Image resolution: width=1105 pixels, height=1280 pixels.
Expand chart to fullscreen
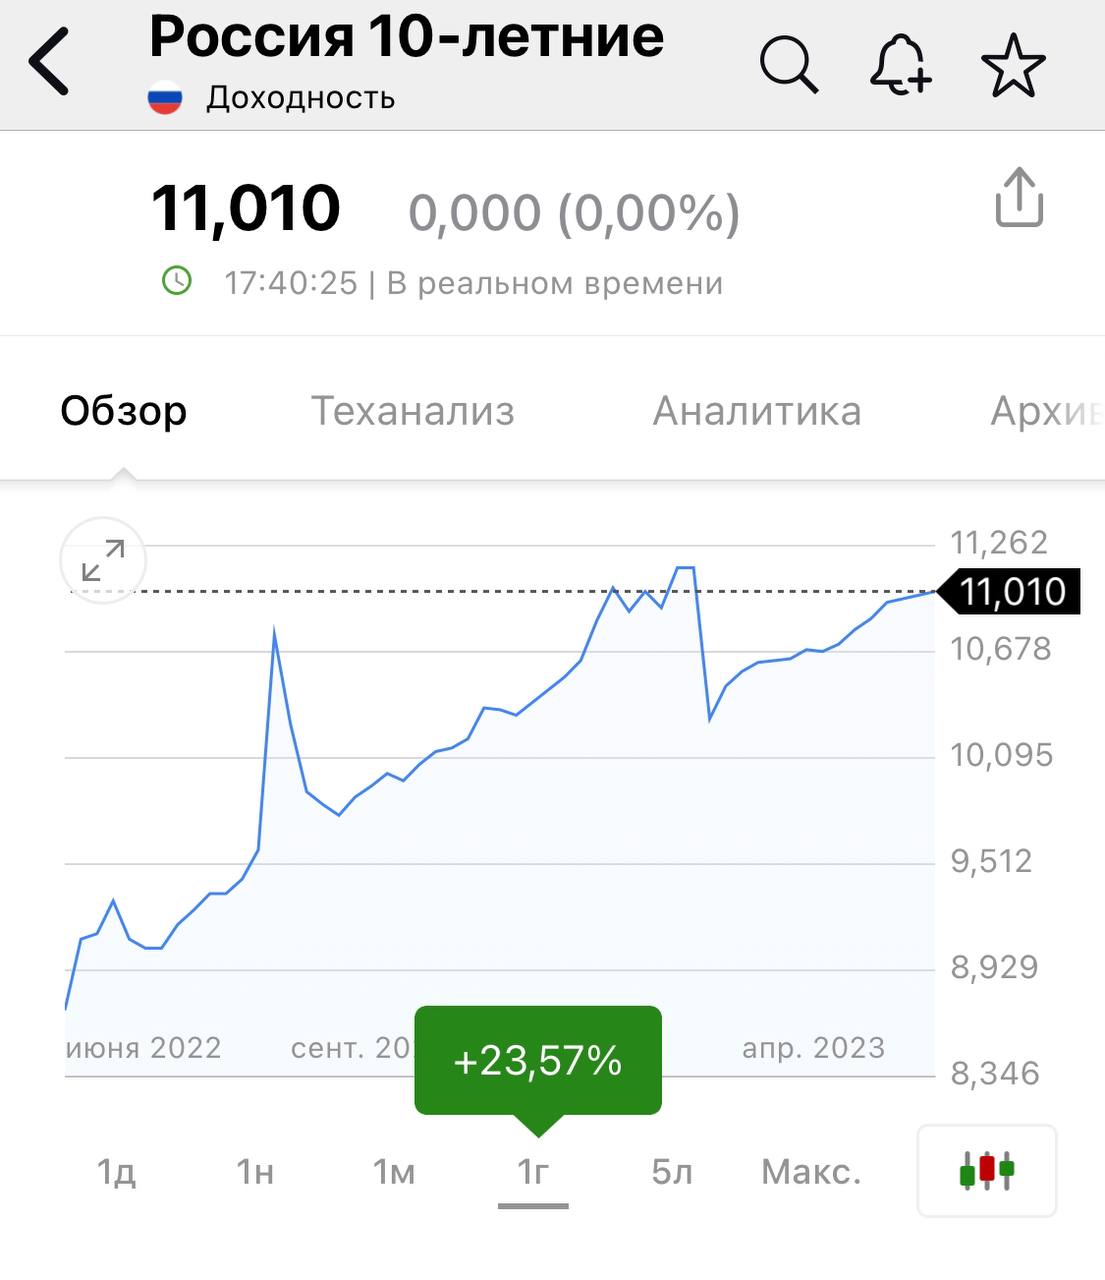(103, 560)
